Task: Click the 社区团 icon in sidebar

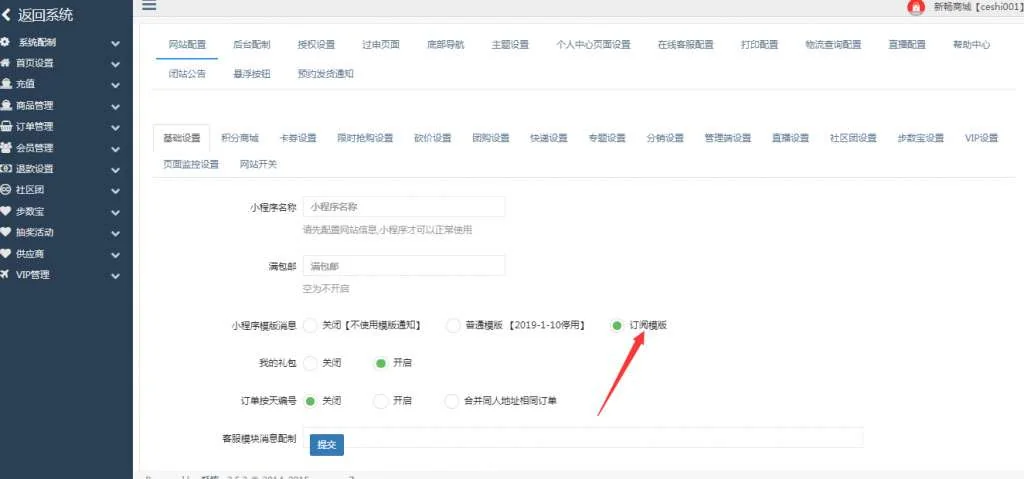Action: [6, 189]
